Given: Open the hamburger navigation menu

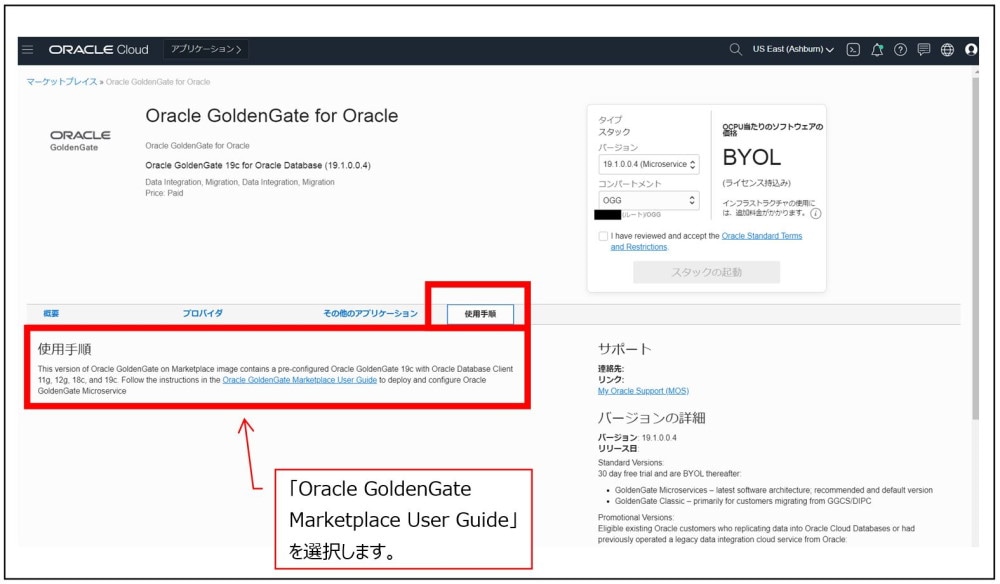Looking at the screenshot, I should [x=27, y=50].
